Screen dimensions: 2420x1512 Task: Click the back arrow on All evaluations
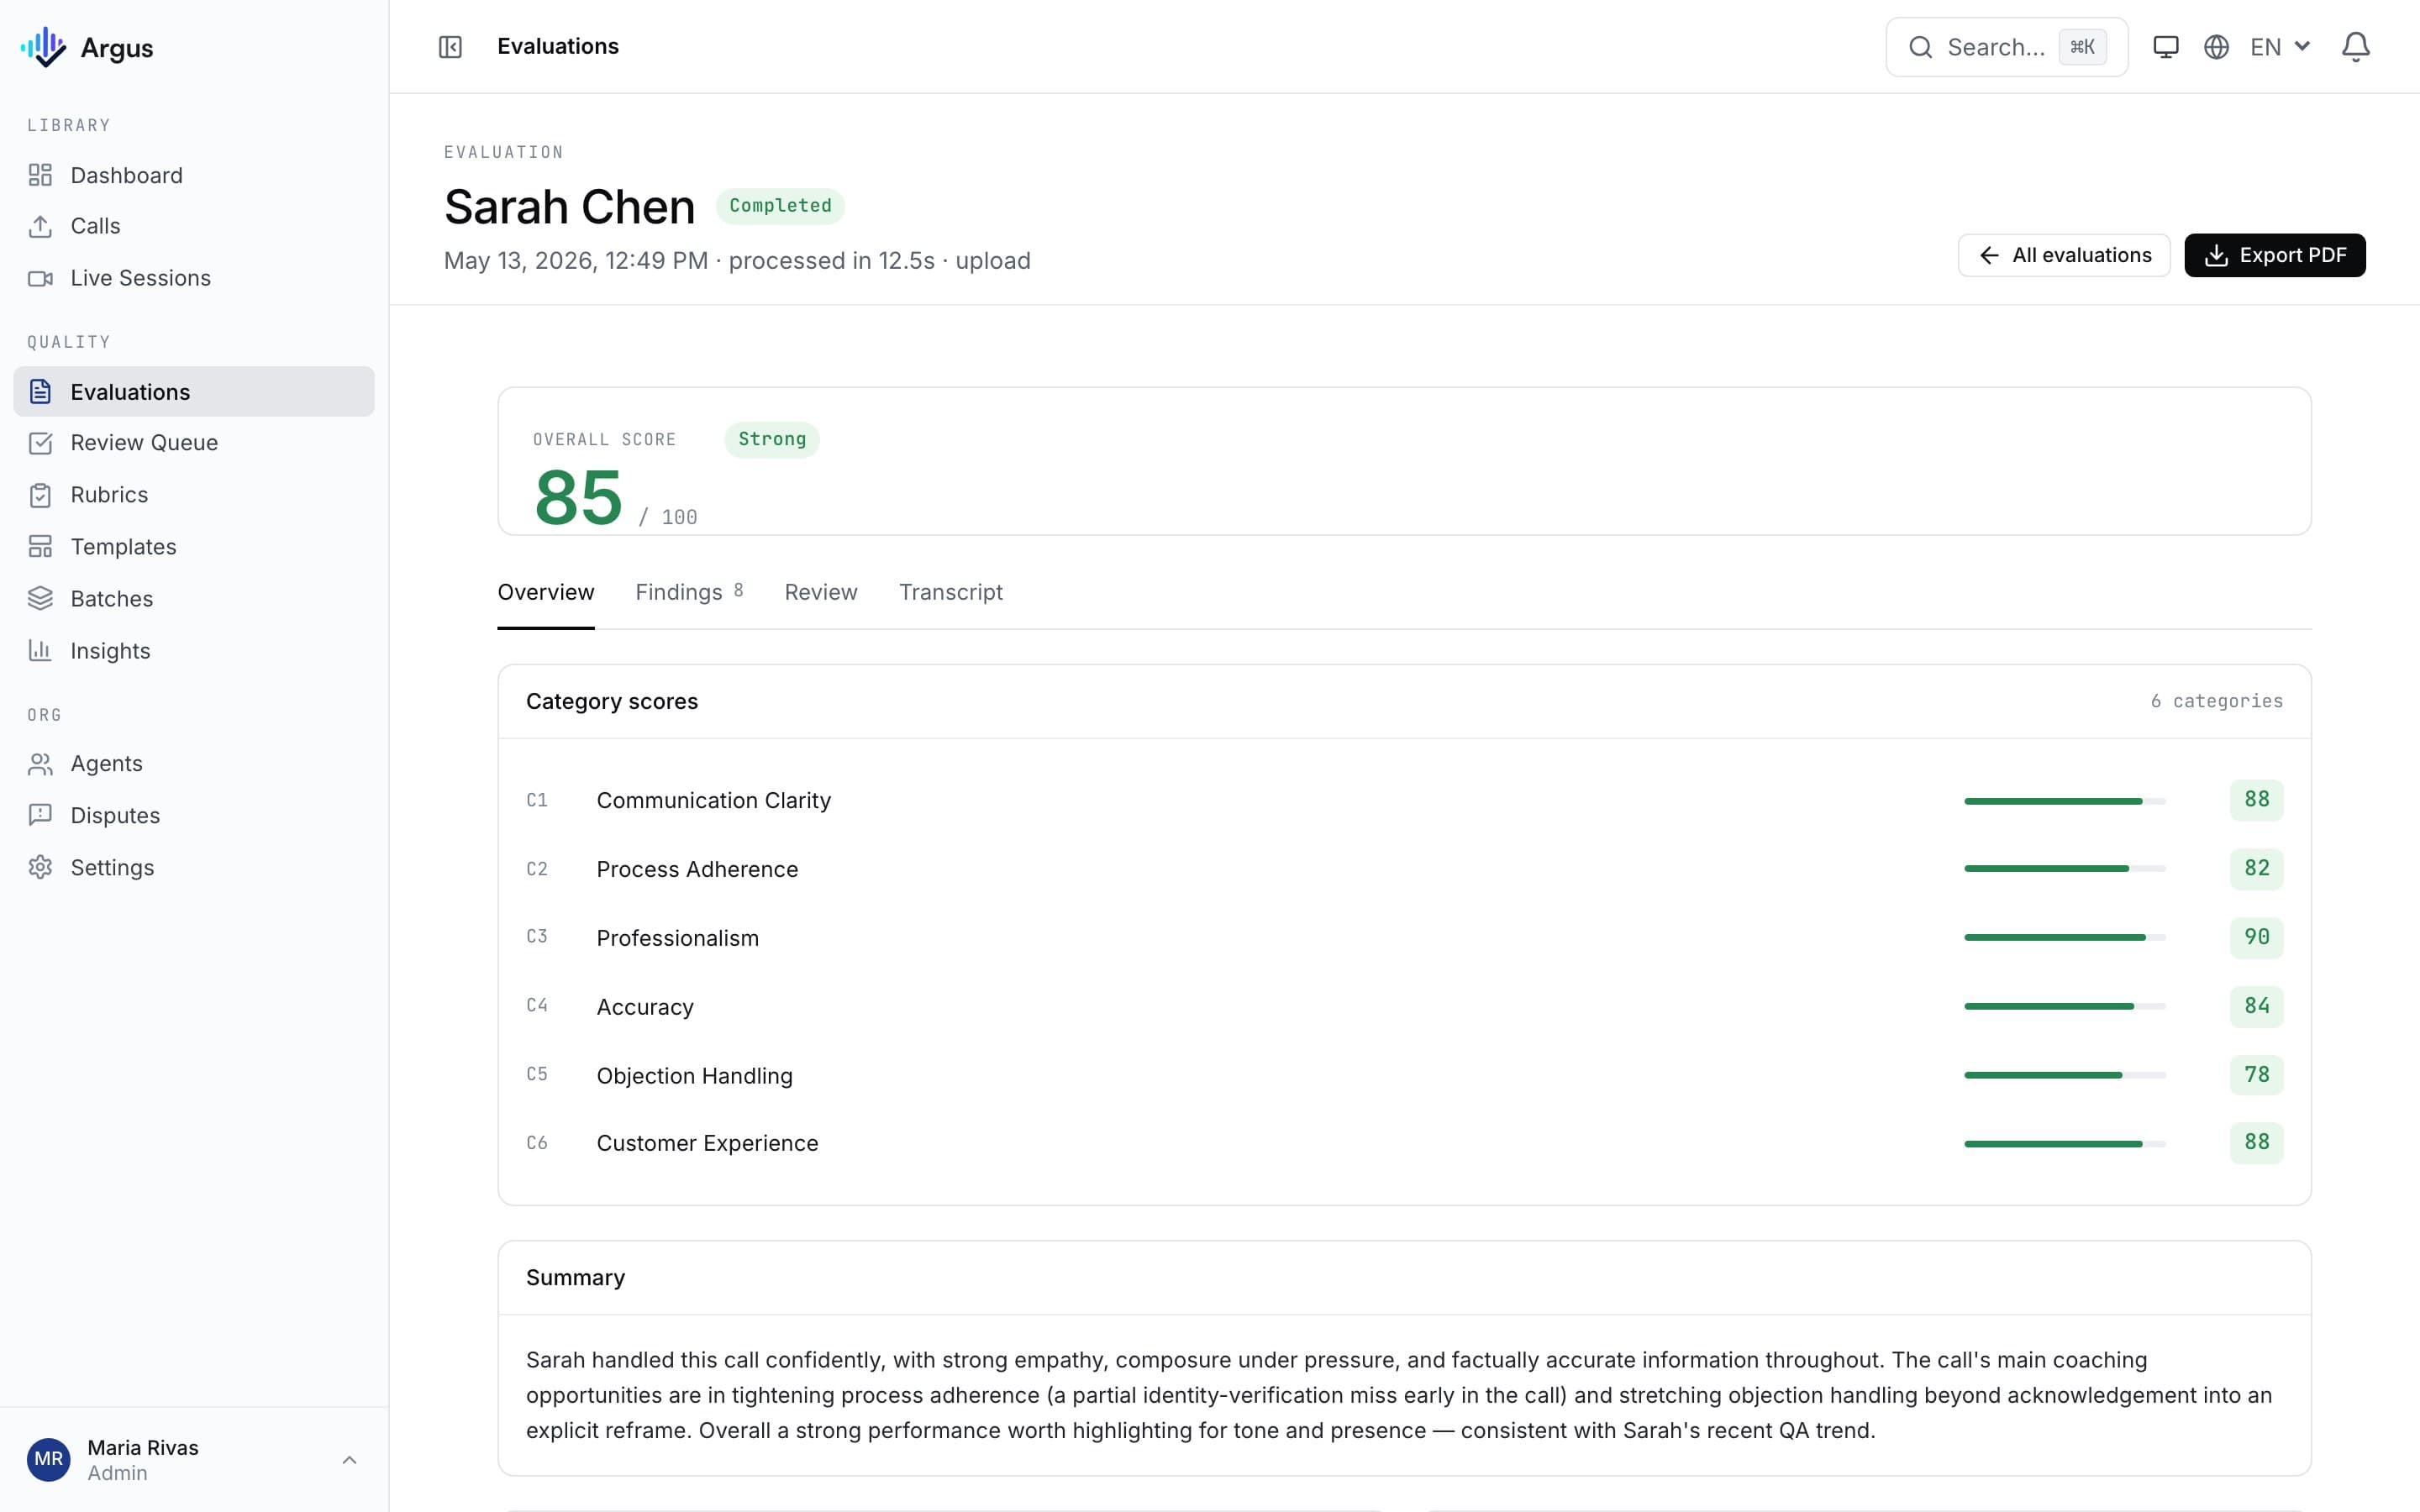pyautogui.click(x=1989, y=256)
